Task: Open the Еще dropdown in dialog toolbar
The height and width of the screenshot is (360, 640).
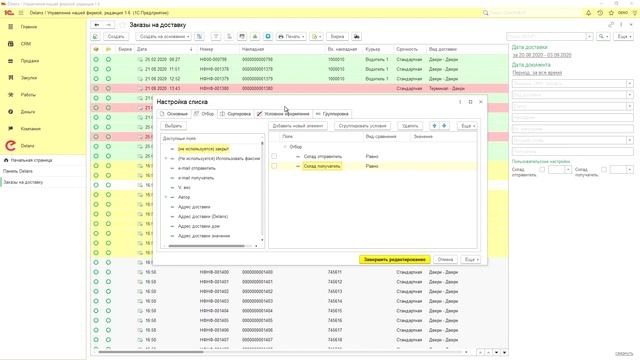Action: [x=467, y=126]
